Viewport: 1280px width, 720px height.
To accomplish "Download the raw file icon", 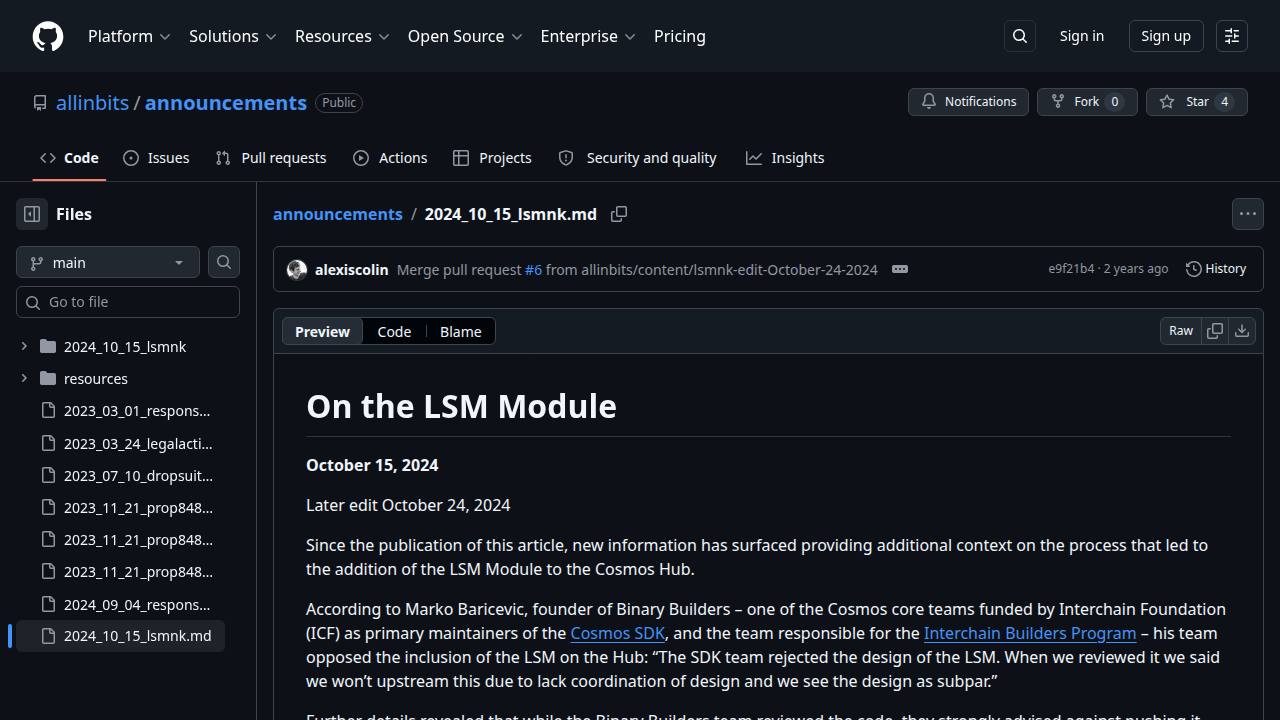I will [x=1242, y=331].
